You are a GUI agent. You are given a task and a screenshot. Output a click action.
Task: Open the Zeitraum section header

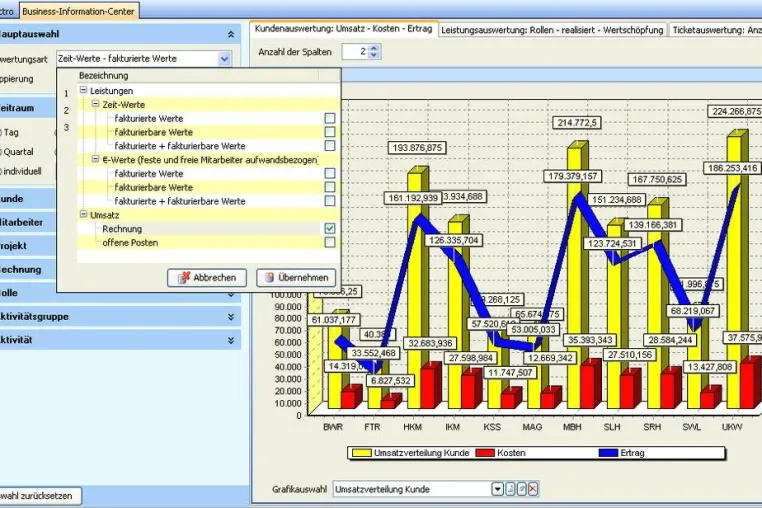[28, 108]
